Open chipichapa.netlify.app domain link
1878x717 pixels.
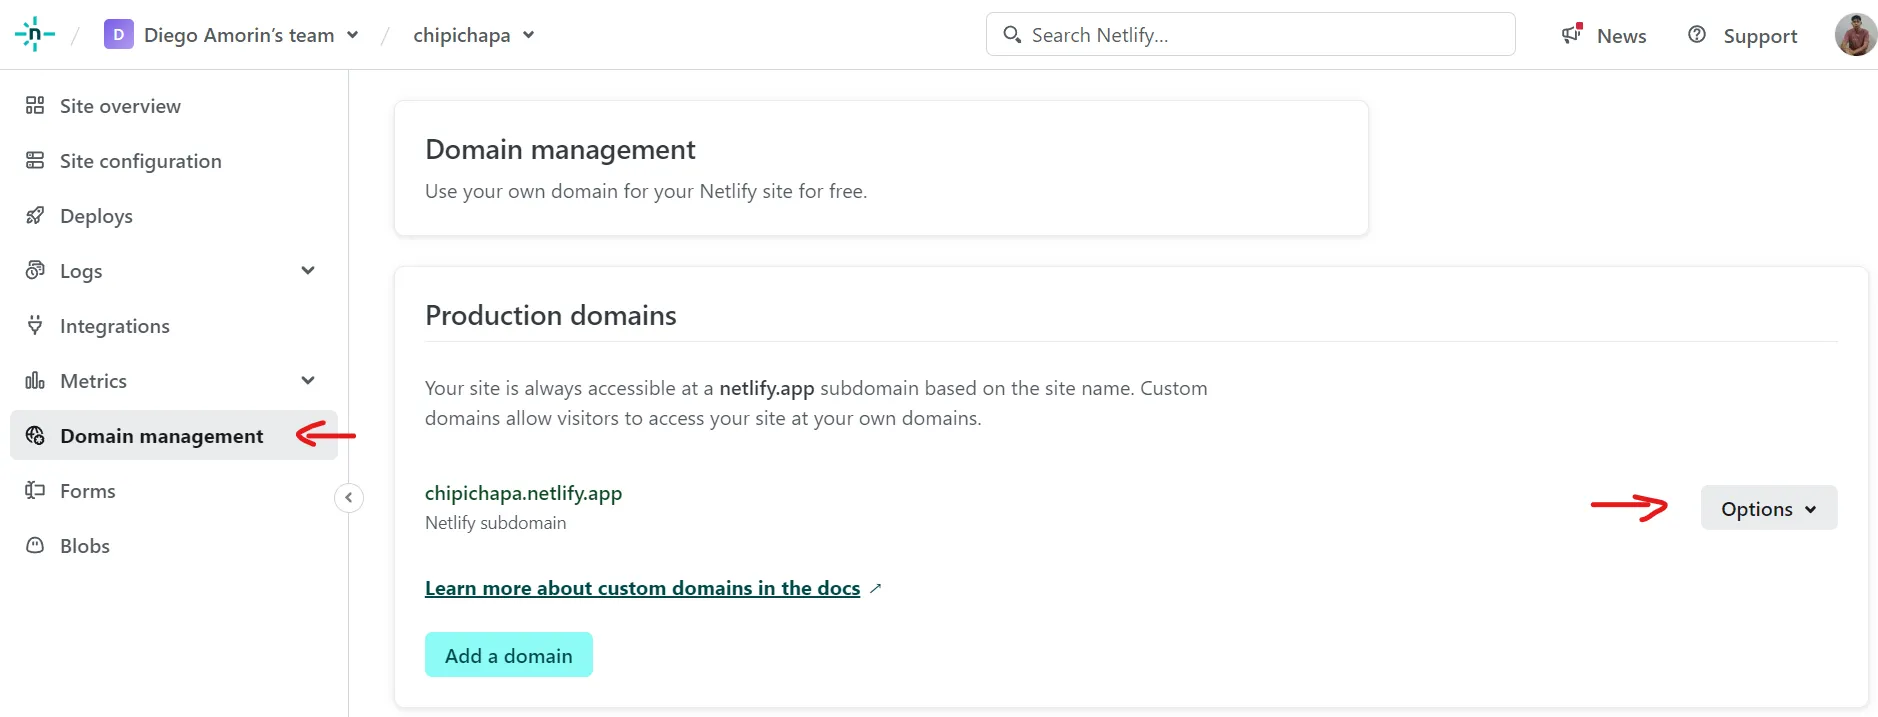point(523,493)
